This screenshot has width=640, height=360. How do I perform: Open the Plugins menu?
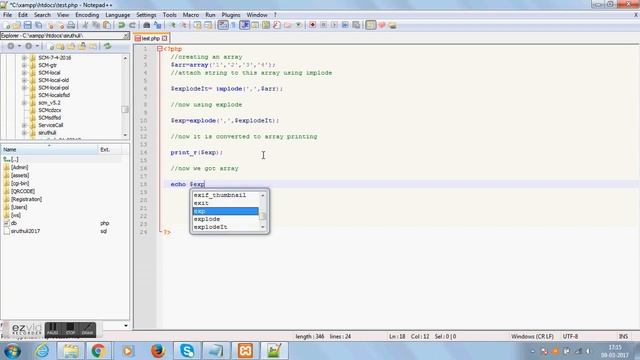coord(231,15)
